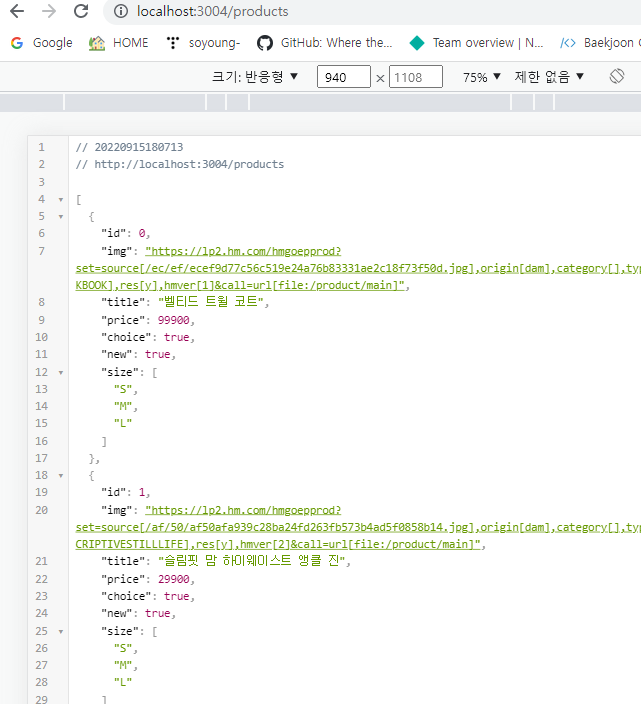This screenshot has height=704, width=641.
Task: Click the title text "벨티드 트윌 코트"
Action: point(211,301)
